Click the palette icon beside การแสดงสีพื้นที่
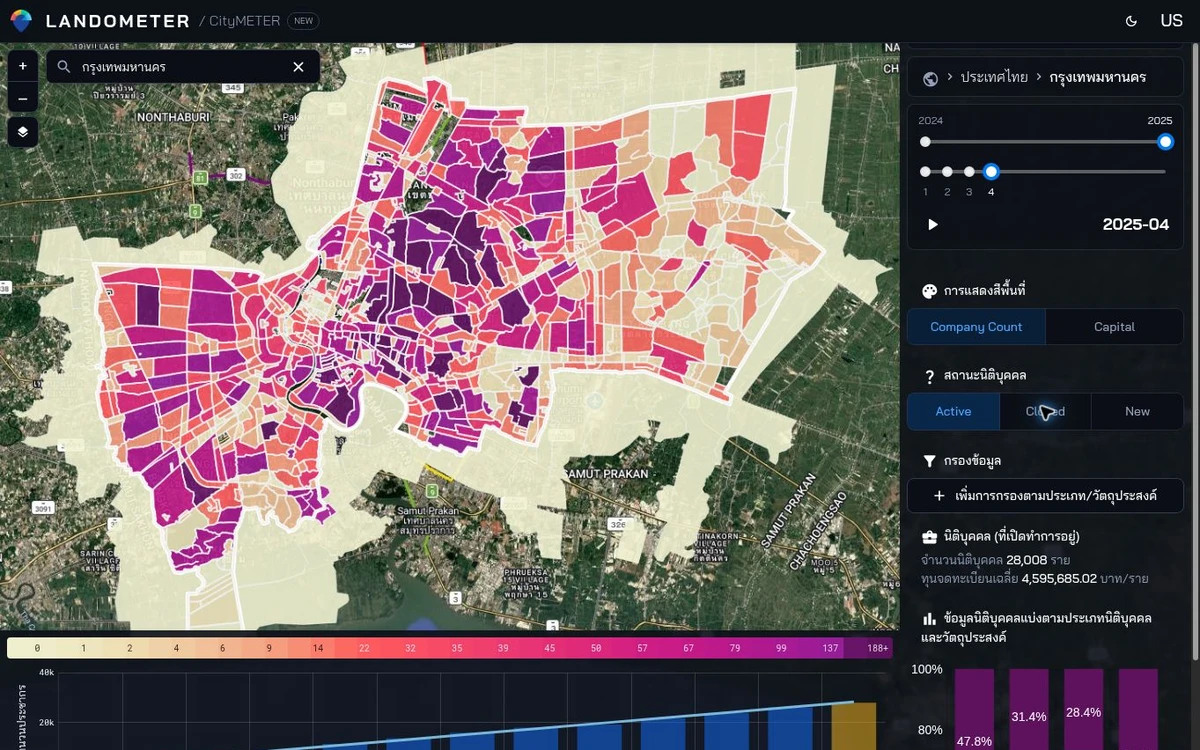Viewport: 1200px width, 750px height. tap(929, 291)
